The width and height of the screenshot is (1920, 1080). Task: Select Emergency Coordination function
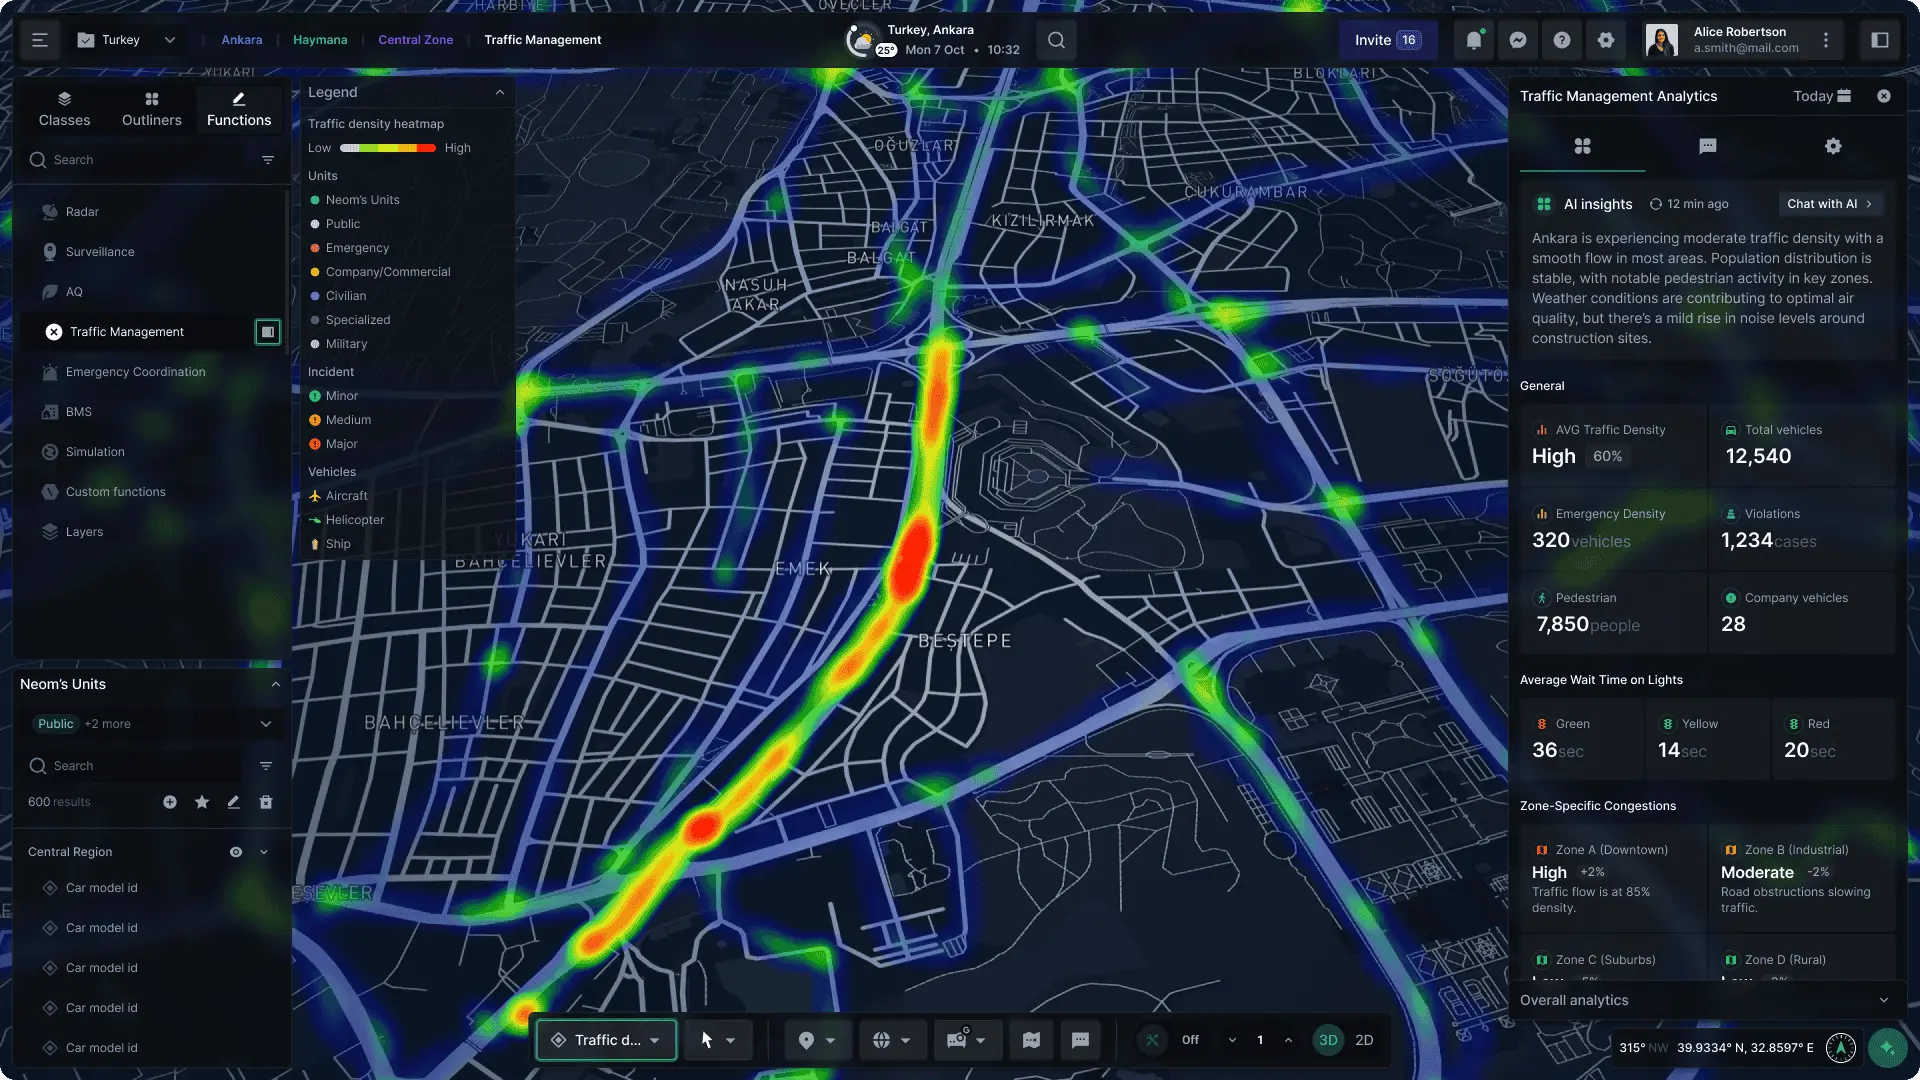coord(135,372)
